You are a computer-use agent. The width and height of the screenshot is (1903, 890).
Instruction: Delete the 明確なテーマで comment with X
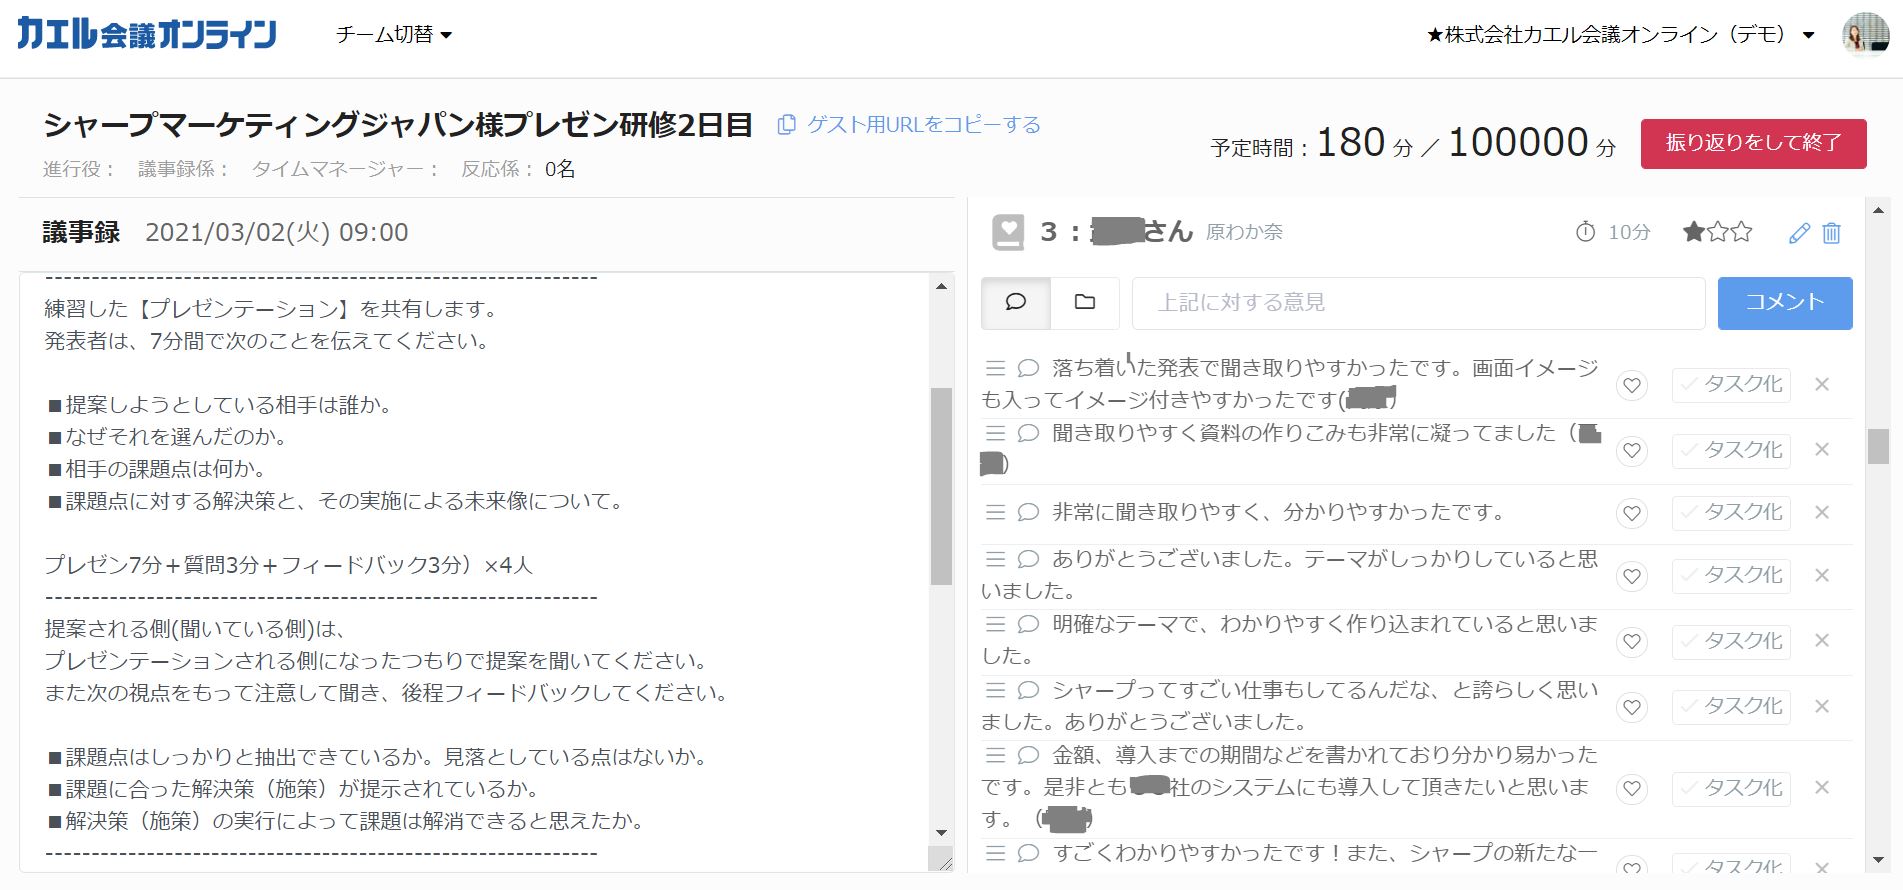click(1822, 642)
